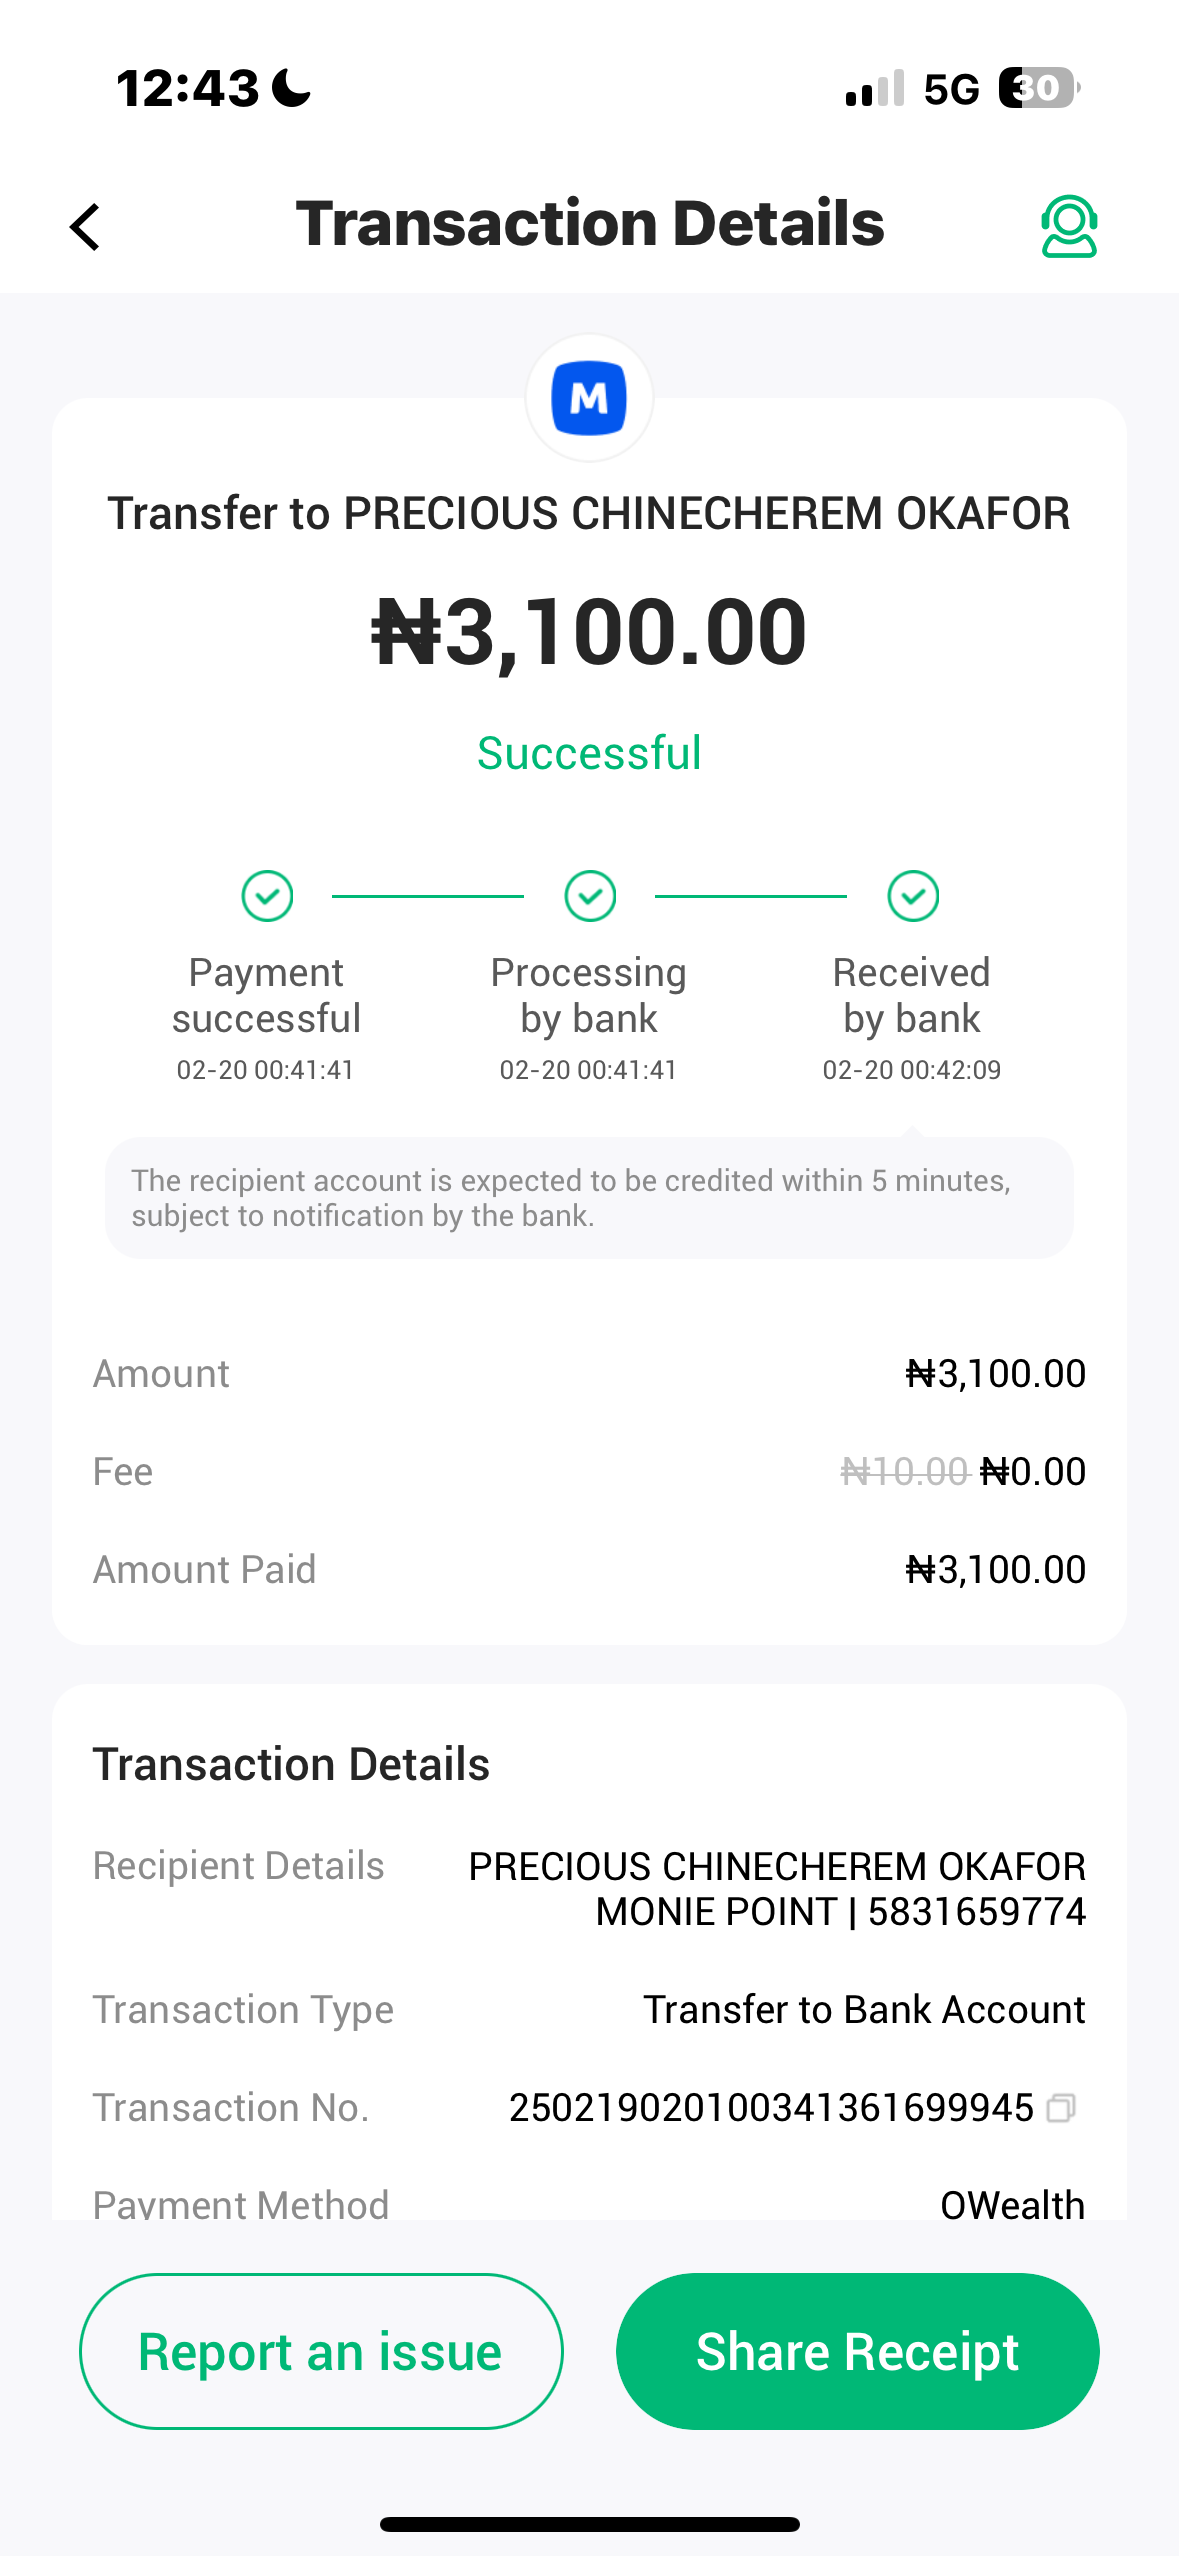
Task: Tap the Payment successful checkmark
Action: [x=267, y=895]
